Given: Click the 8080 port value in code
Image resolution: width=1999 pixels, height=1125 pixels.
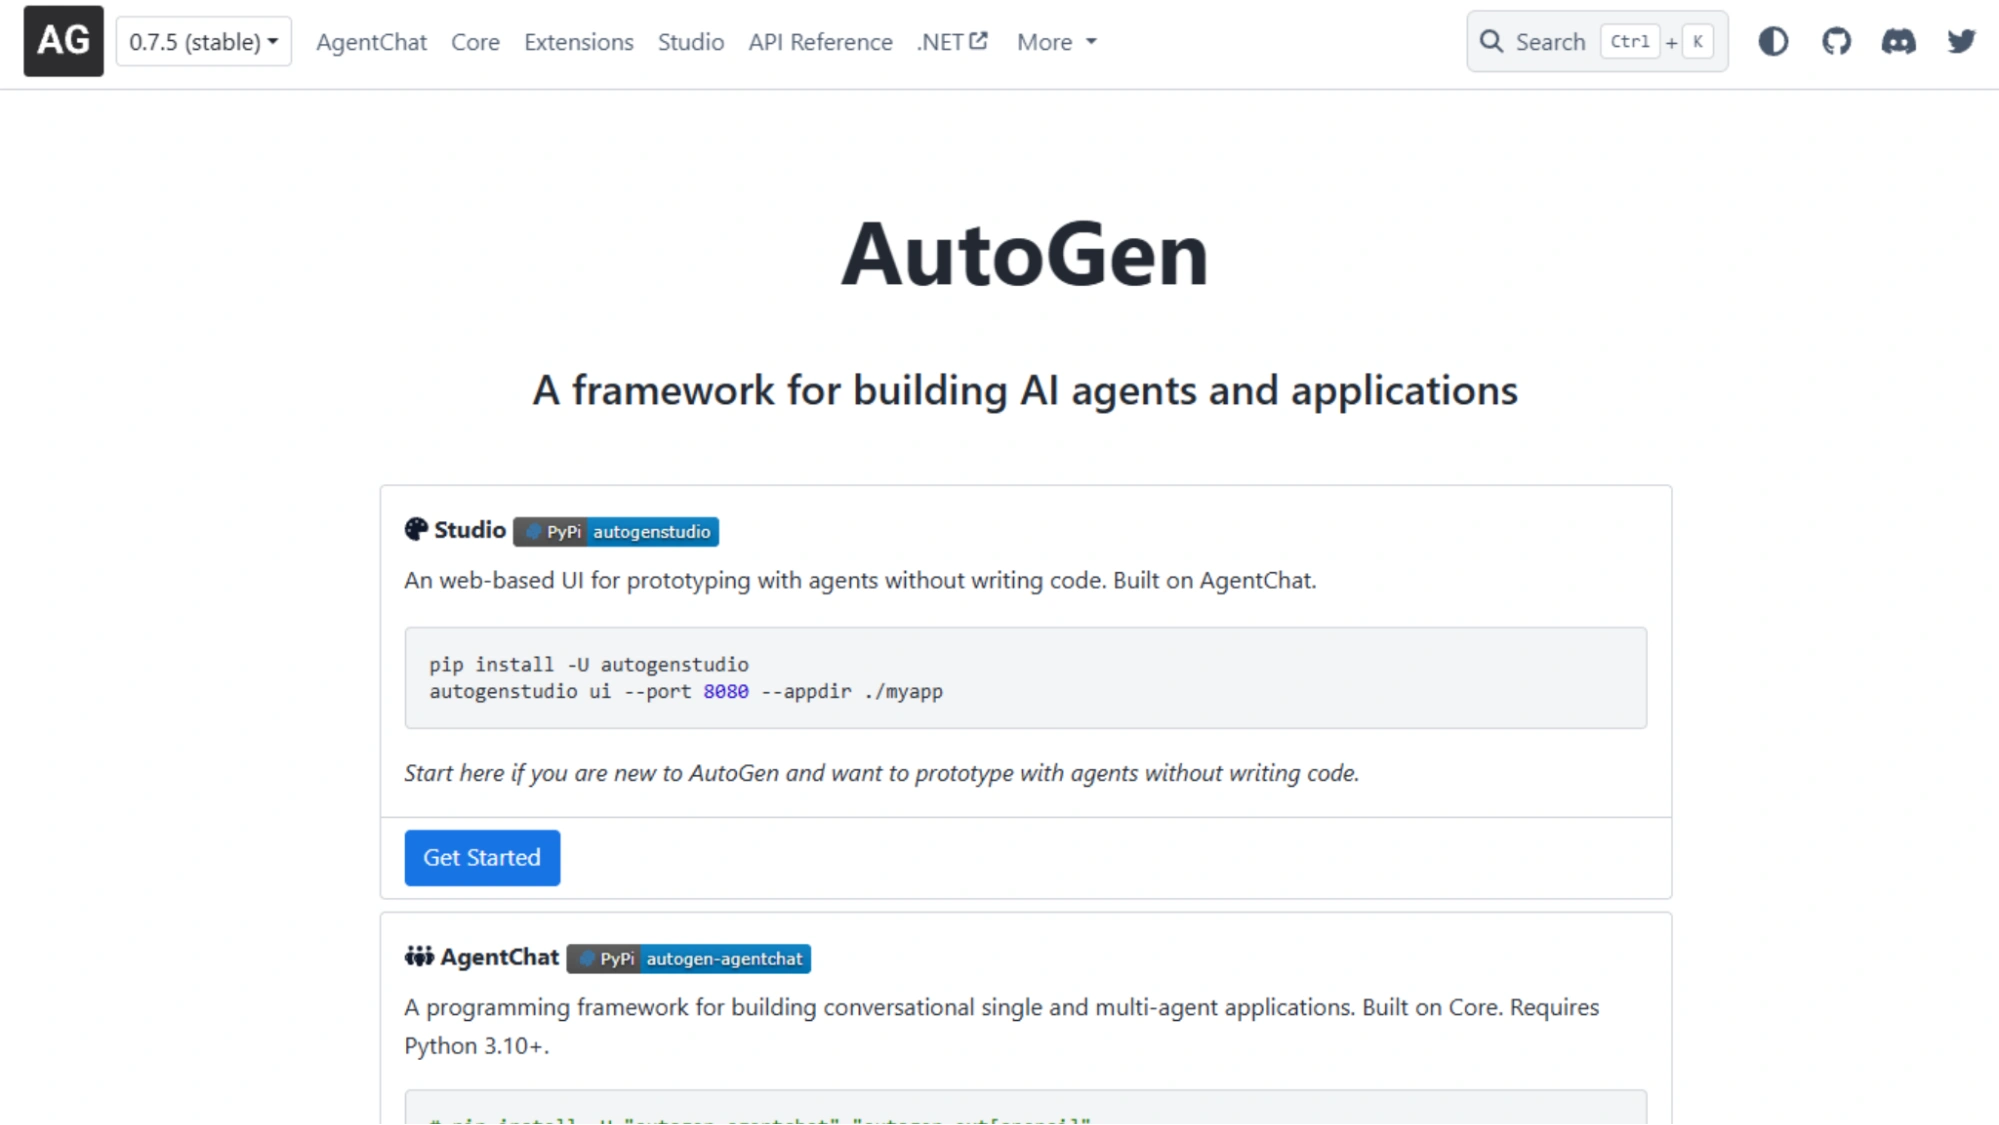Looking at the screenshot, I should pyautogui.click(x=726, y=691).
